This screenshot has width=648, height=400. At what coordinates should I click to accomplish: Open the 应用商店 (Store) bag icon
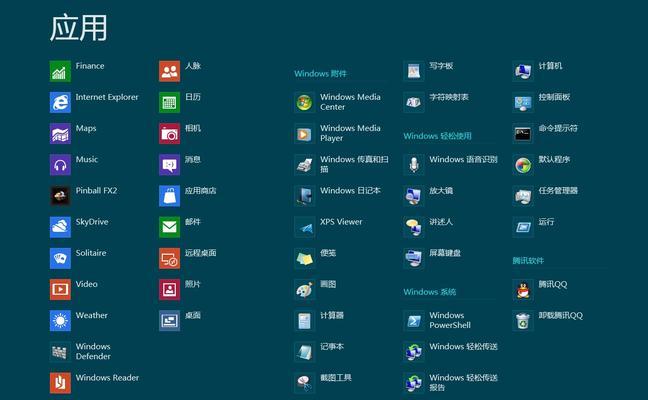tap(169, 196)
